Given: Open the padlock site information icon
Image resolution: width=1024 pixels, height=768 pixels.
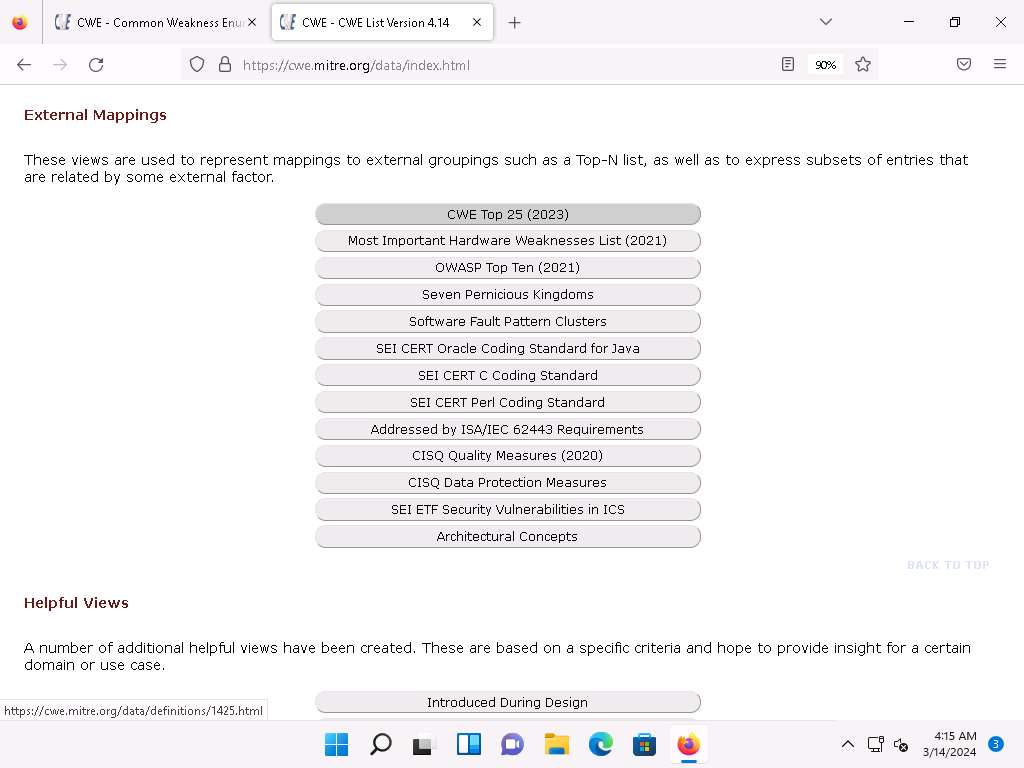Looking at the screenshot, I should (224, 65).
